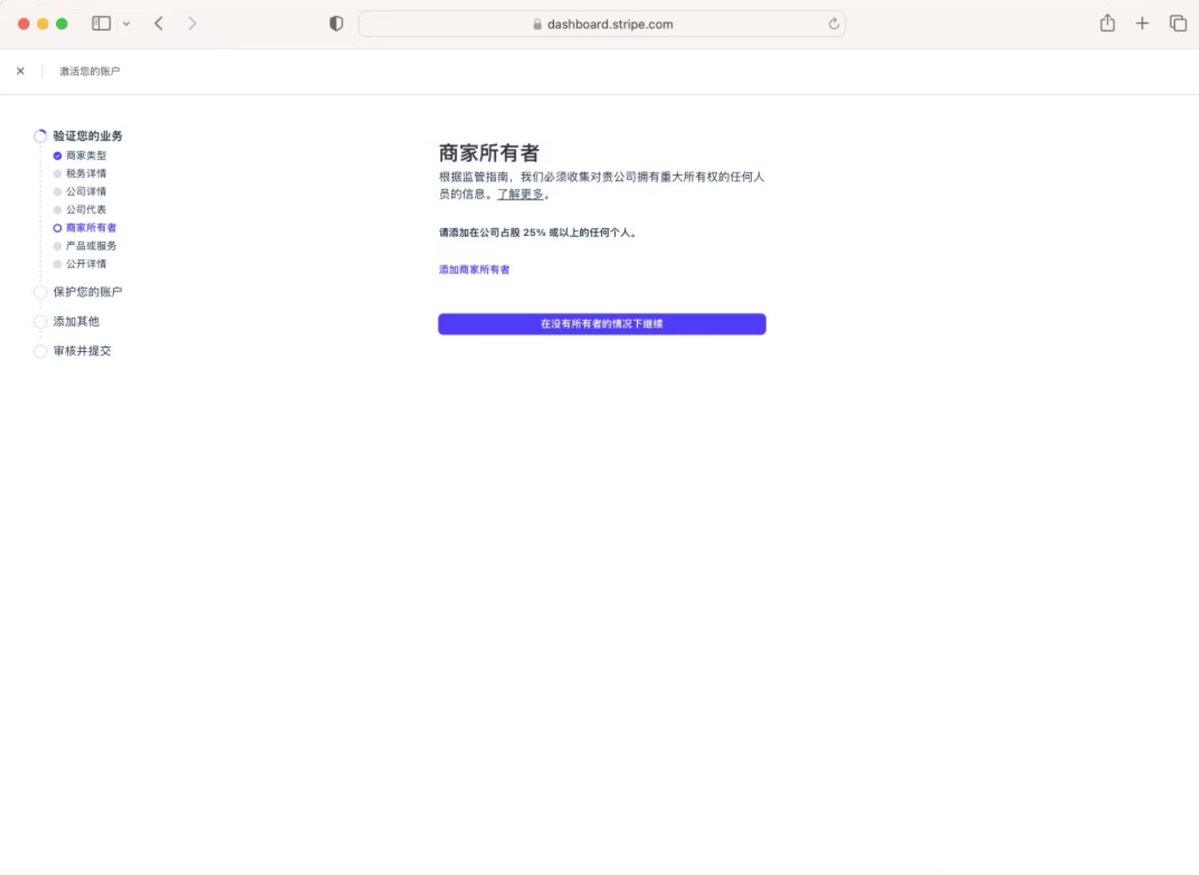Open the Share icon in Safari toolbar
Viewport: 1199px width, 875px height.
[x=1107, y=23]
